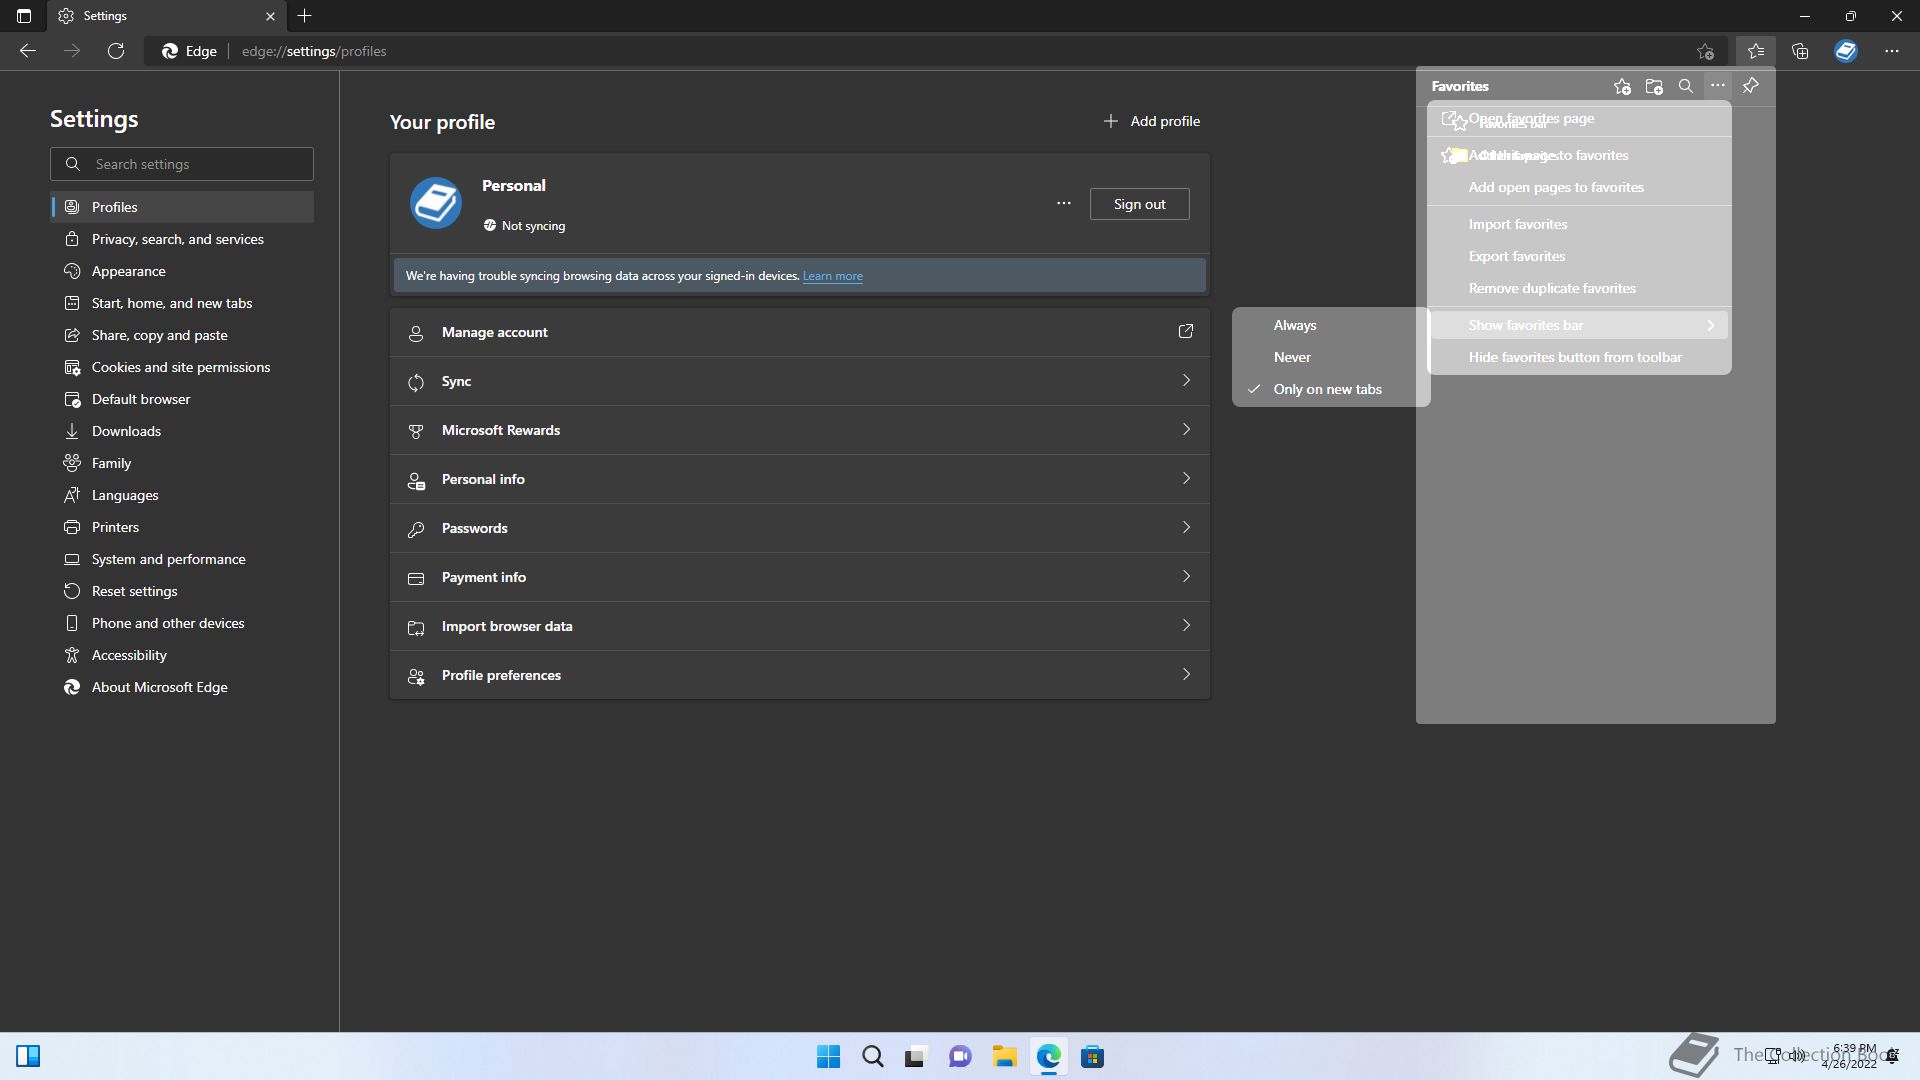
Task: Pin the Favorites panel
Action: click(x=1750, y=86)
